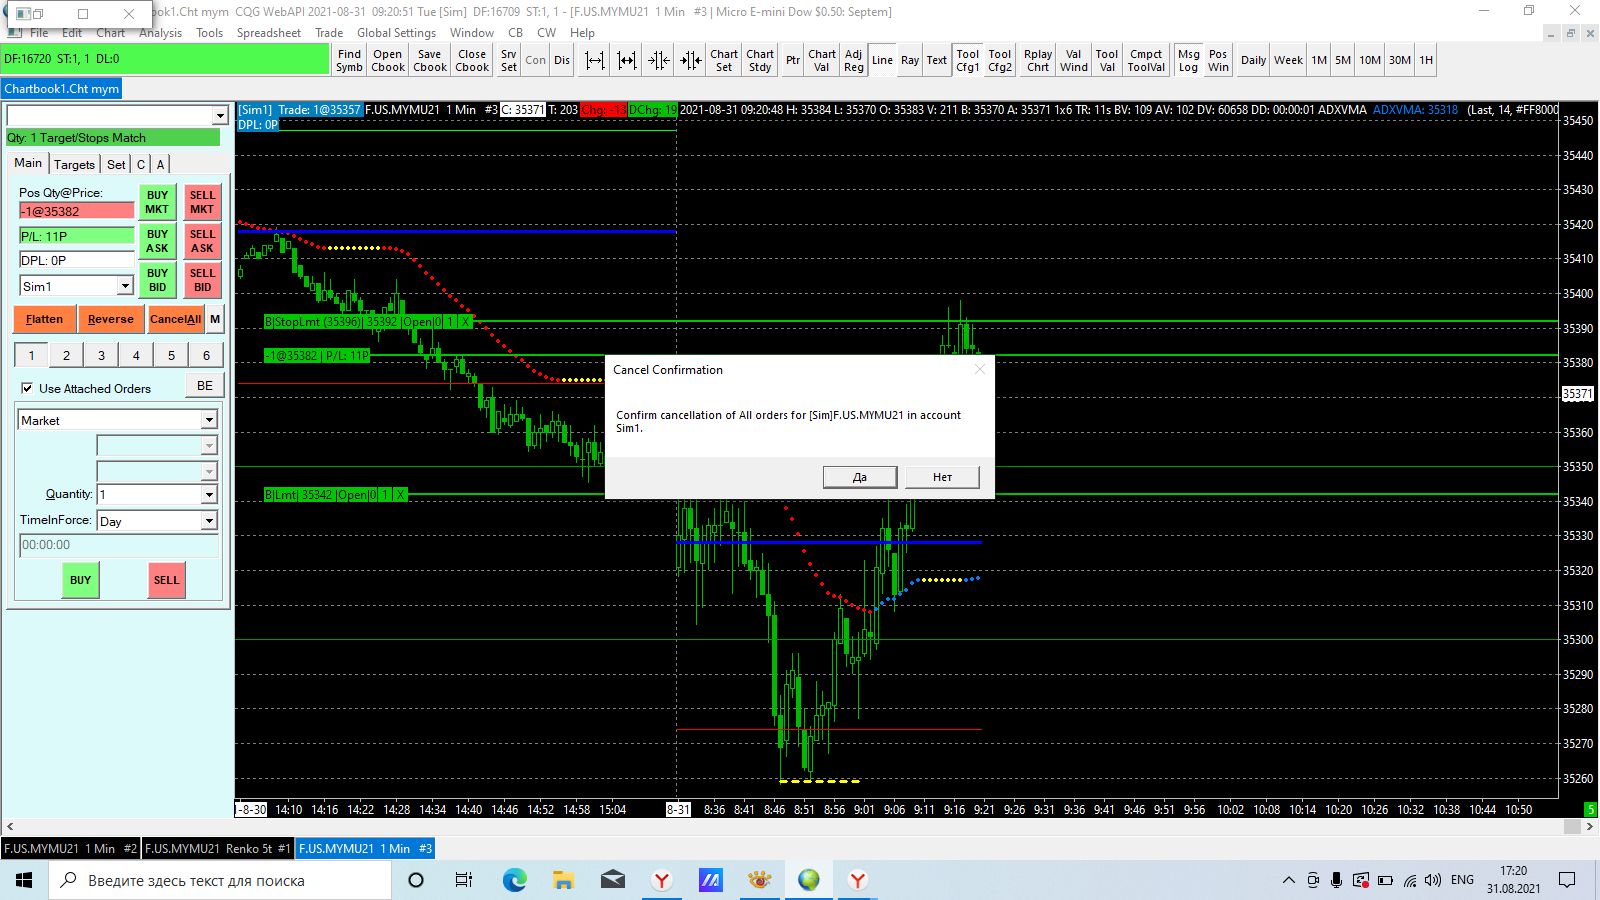1600x900 pixels.
Task: Click the bold-arrow expand spacing icon
Action: click(x=627, y=60)
